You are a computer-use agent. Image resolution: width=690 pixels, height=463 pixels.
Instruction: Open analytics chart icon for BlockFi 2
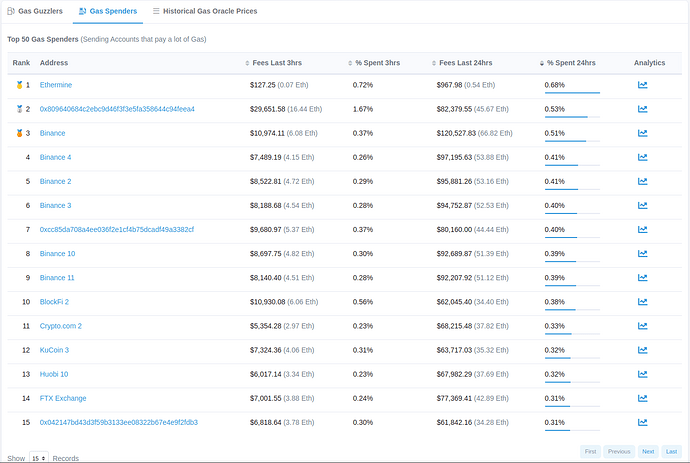[x=642, y=302]
